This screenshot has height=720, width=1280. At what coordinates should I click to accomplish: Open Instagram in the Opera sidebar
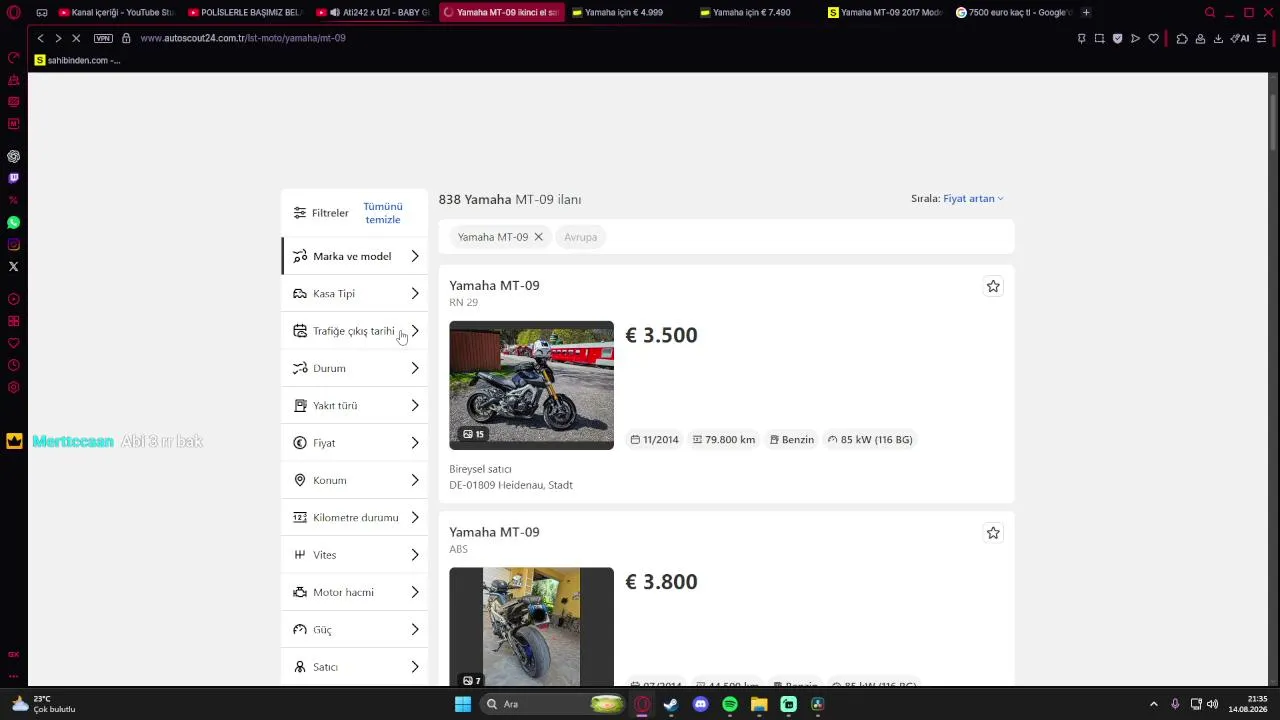(14, 244)
